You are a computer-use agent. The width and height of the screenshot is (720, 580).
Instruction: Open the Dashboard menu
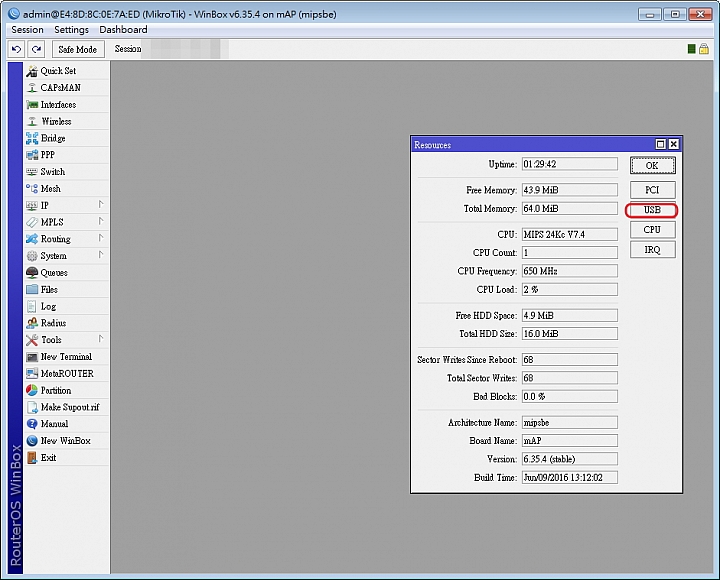pos(122,30)
